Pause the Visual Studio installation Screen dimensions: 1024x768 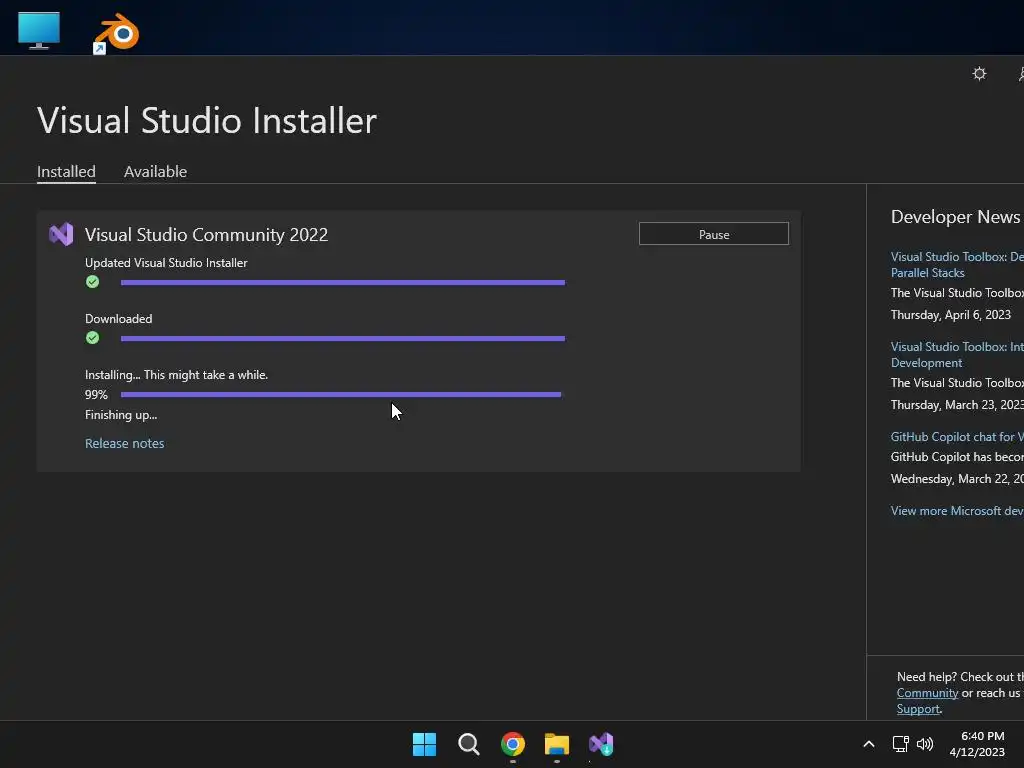point(714,234)
